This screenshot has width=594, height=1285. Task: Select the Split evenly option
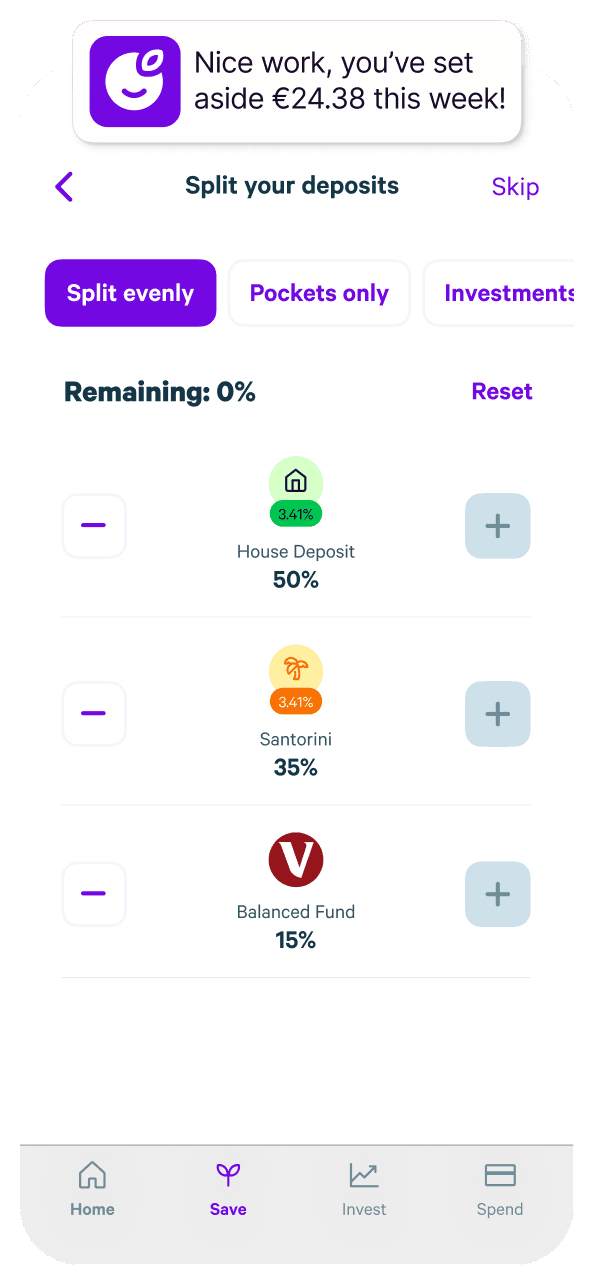[130, 292]
